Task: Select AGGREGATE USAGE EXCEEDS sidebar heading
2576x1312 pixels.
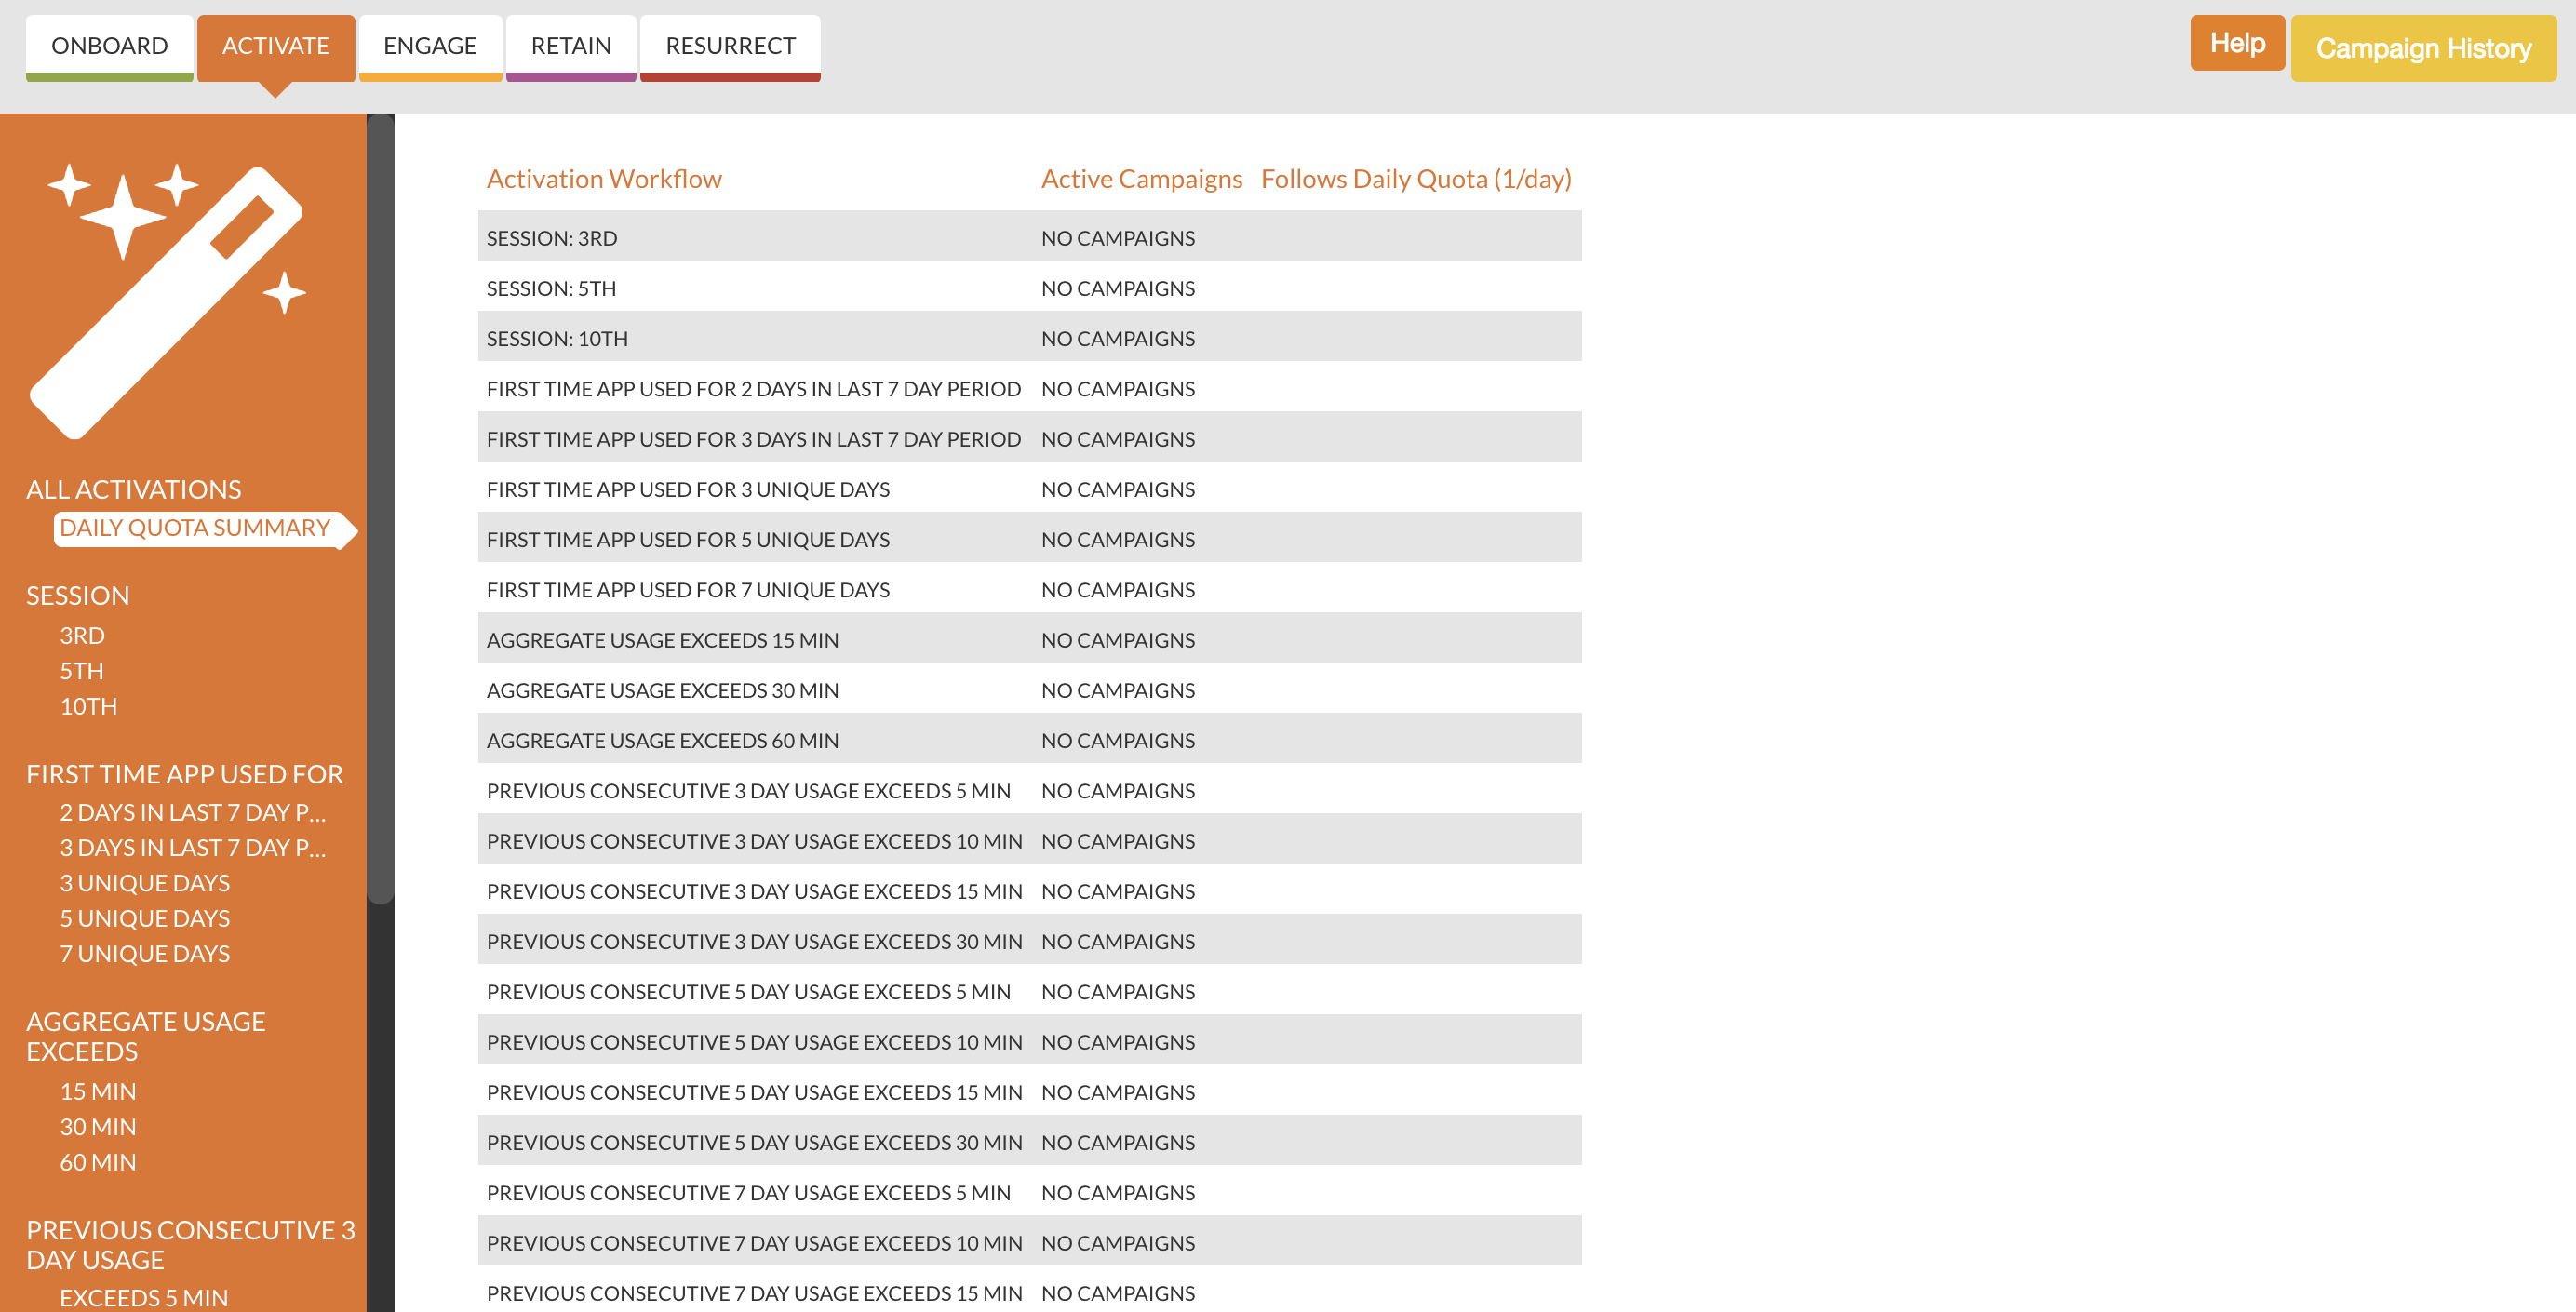Action: pyautogui.click(x=146, y=1037)
